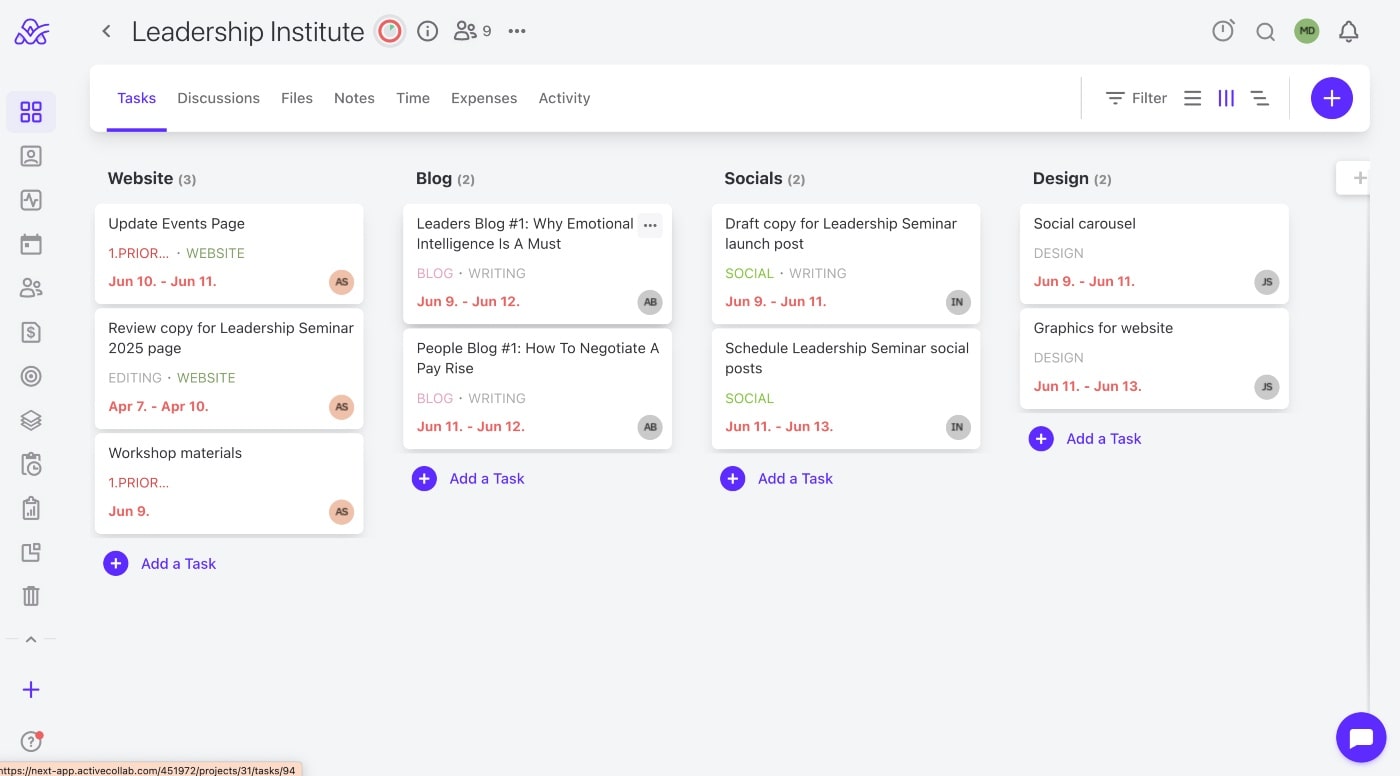Open the calendar icon in sidebar
Image resolution: width=1400 pixels, height=776 pixels.
(31, 244)
